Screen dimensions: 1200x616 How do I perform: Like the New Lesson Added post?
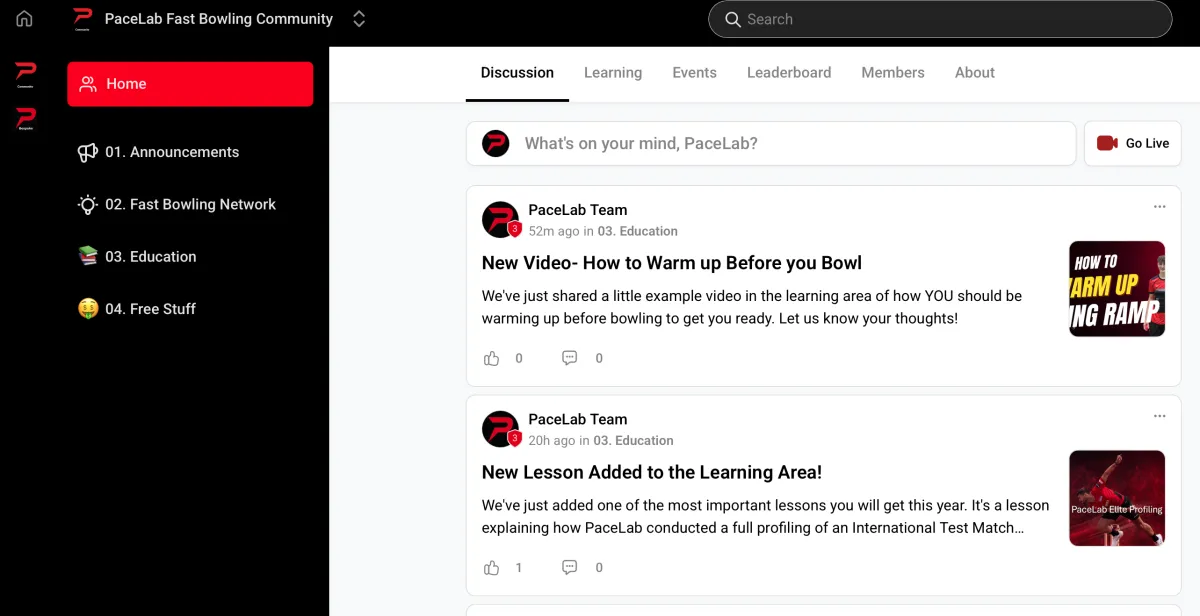coord(491,567)
